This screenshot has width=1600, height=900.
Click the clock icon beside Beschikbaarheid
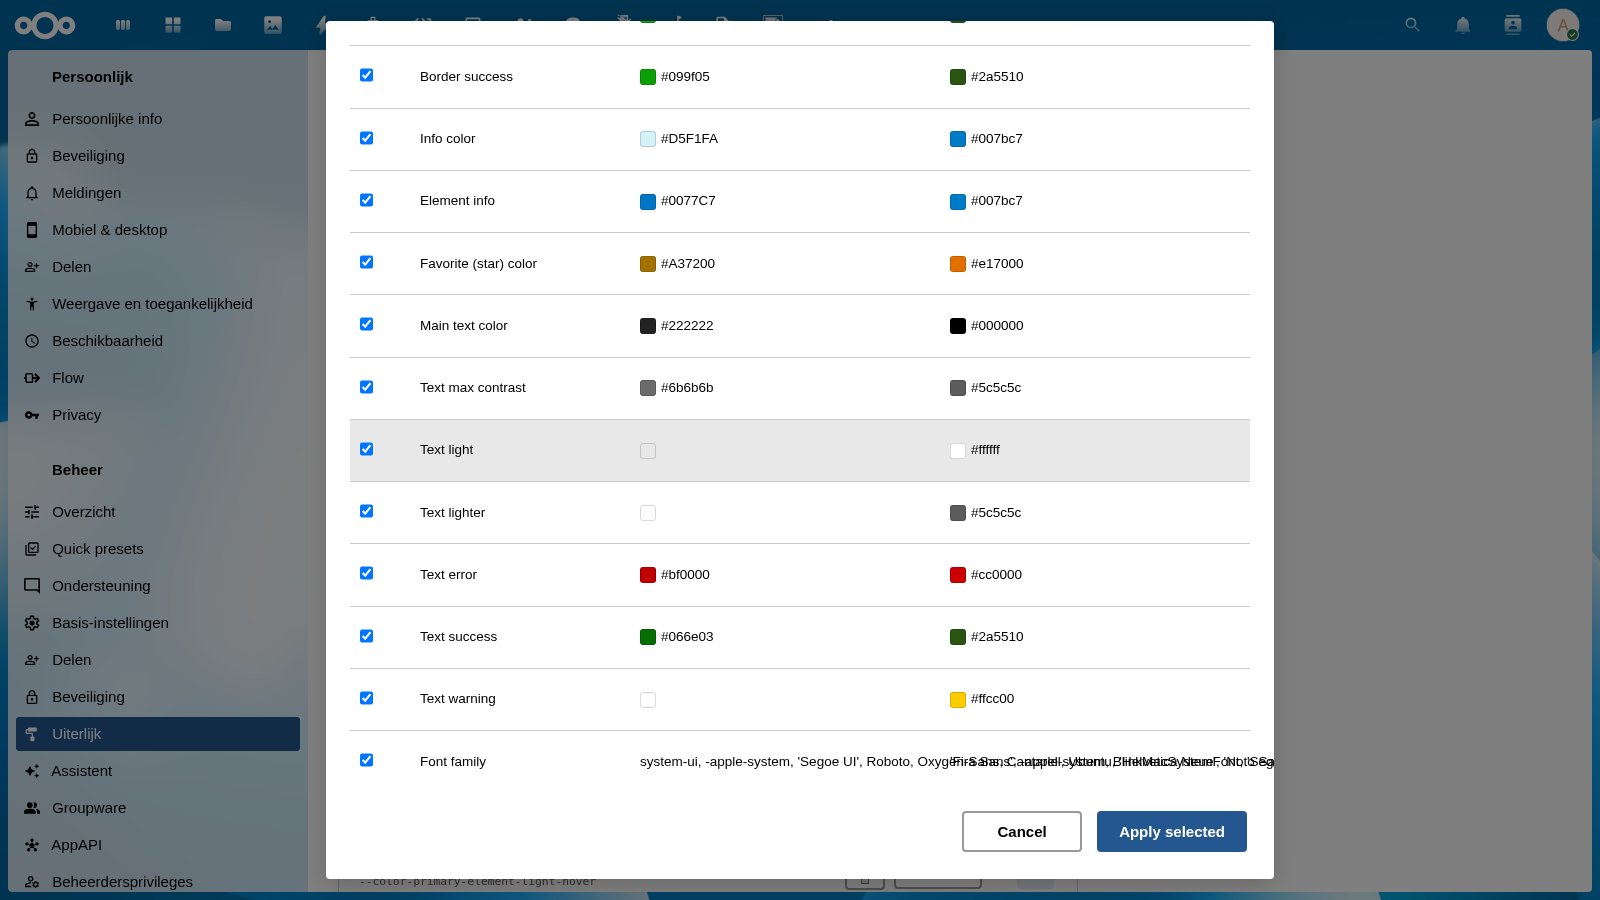[32, 341]
